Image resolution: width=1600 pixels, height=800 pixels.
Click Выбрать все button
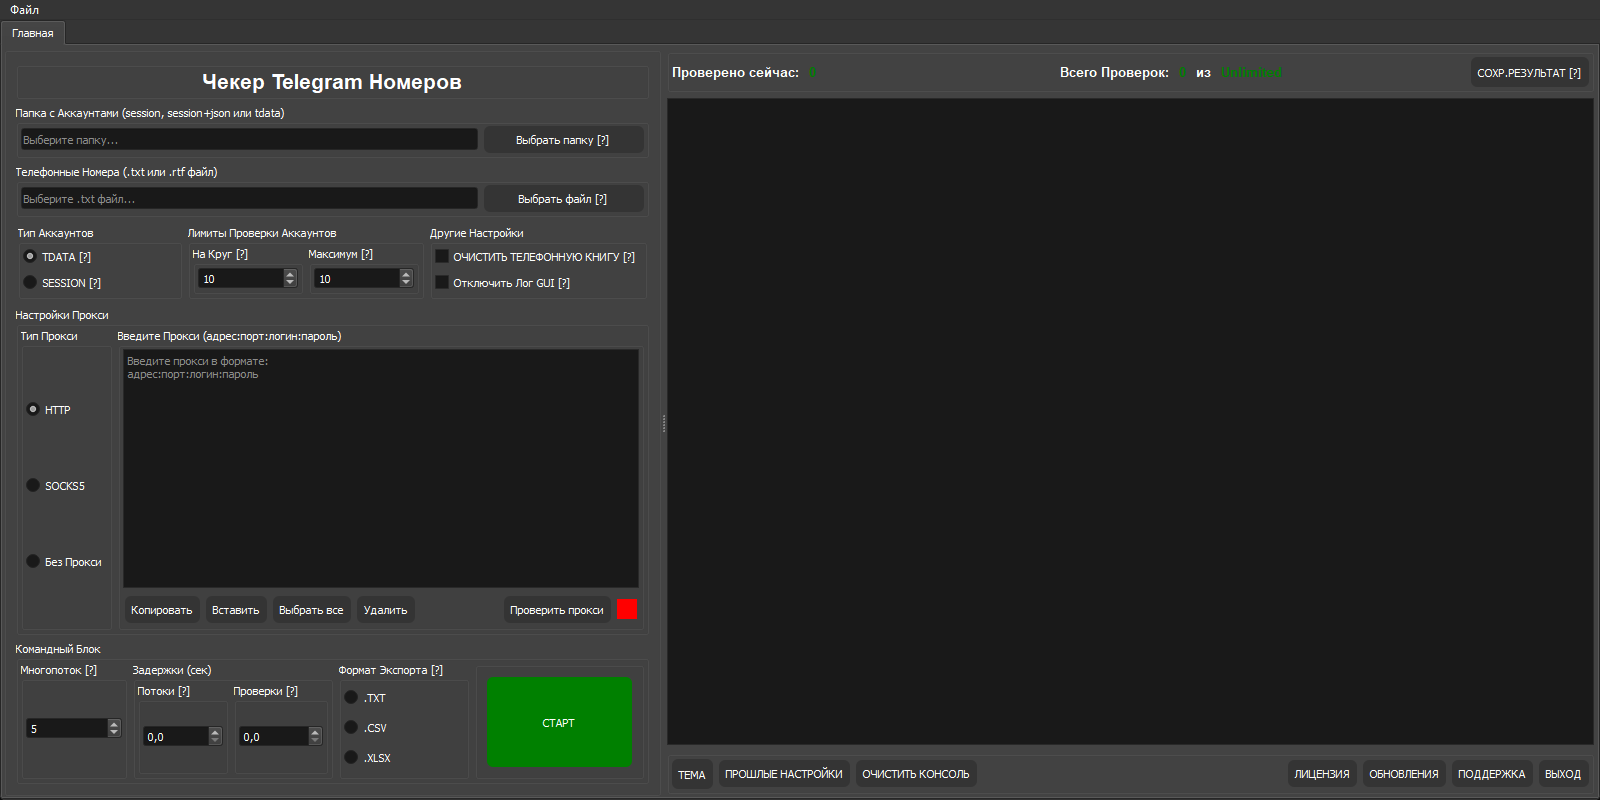(x=311, y=610)
